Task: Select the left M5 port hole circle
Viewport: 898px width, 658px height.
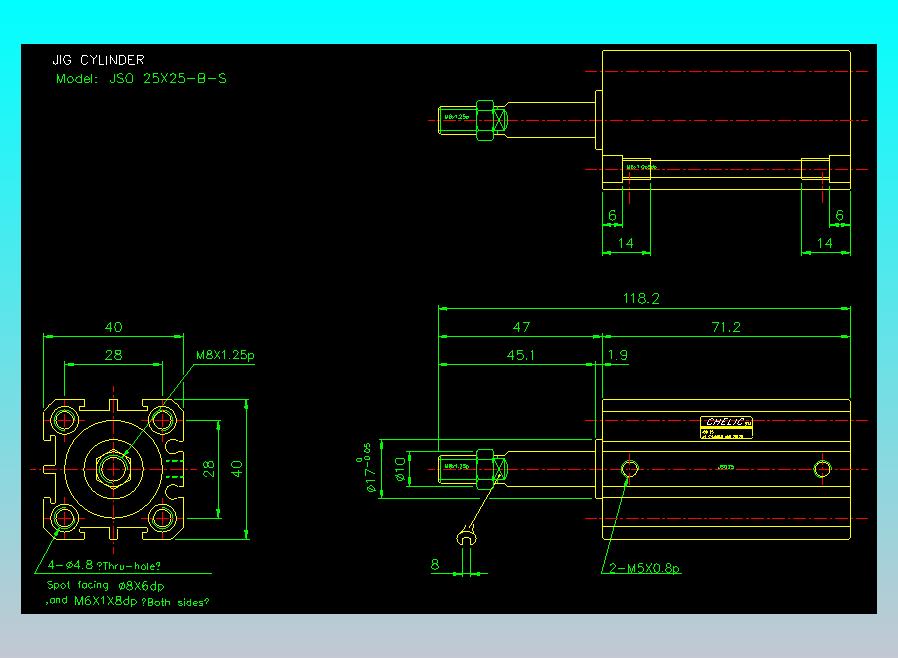Action: point(630,469)
